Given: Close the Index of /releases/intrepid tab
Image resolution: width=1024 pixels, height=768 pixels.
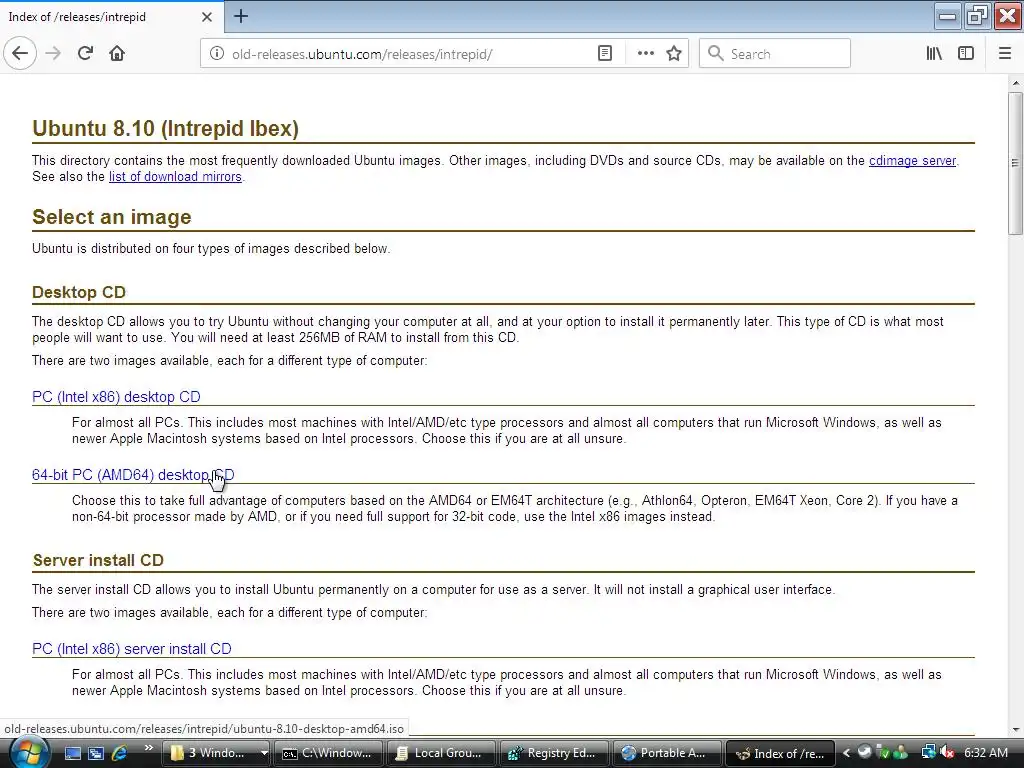Looking at the screenshot, I should (x=207, y=17).
